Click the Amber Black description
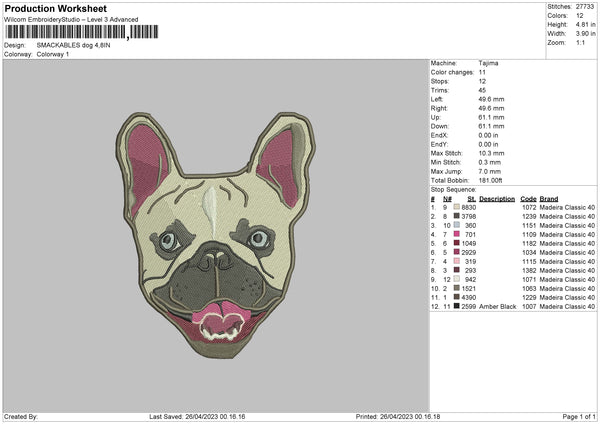600x424 pixels. click(x=497, y=307)
